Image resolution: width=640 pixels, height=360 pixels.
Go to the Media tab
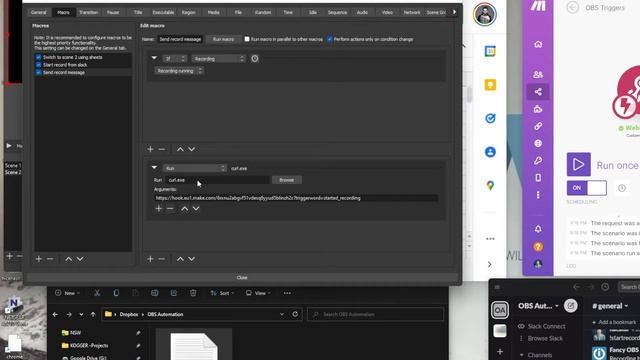coord(213,13)
